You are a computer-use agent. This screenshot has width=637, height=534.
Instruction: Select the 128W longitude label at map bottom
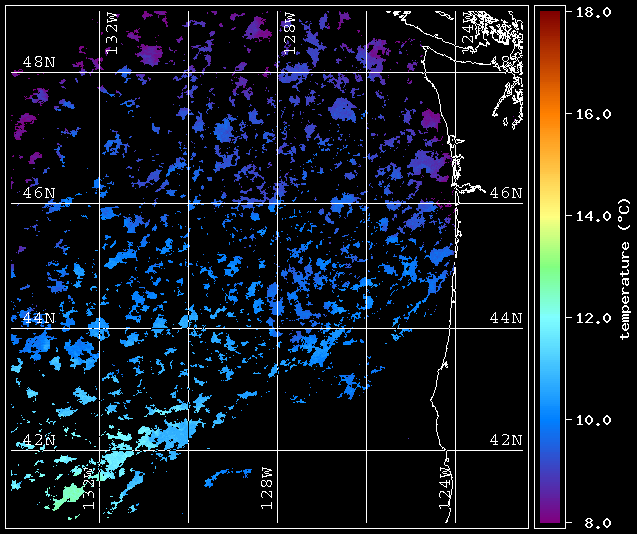pos(267,488)
